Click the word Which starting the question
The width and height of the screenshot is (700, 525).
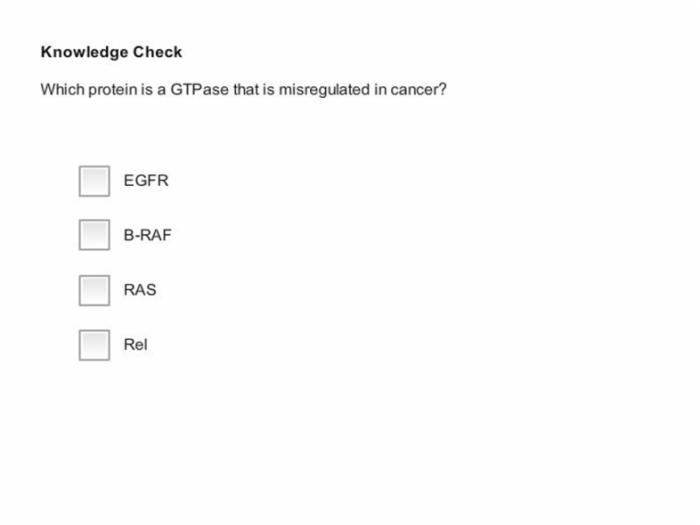[x=62, y=89]
